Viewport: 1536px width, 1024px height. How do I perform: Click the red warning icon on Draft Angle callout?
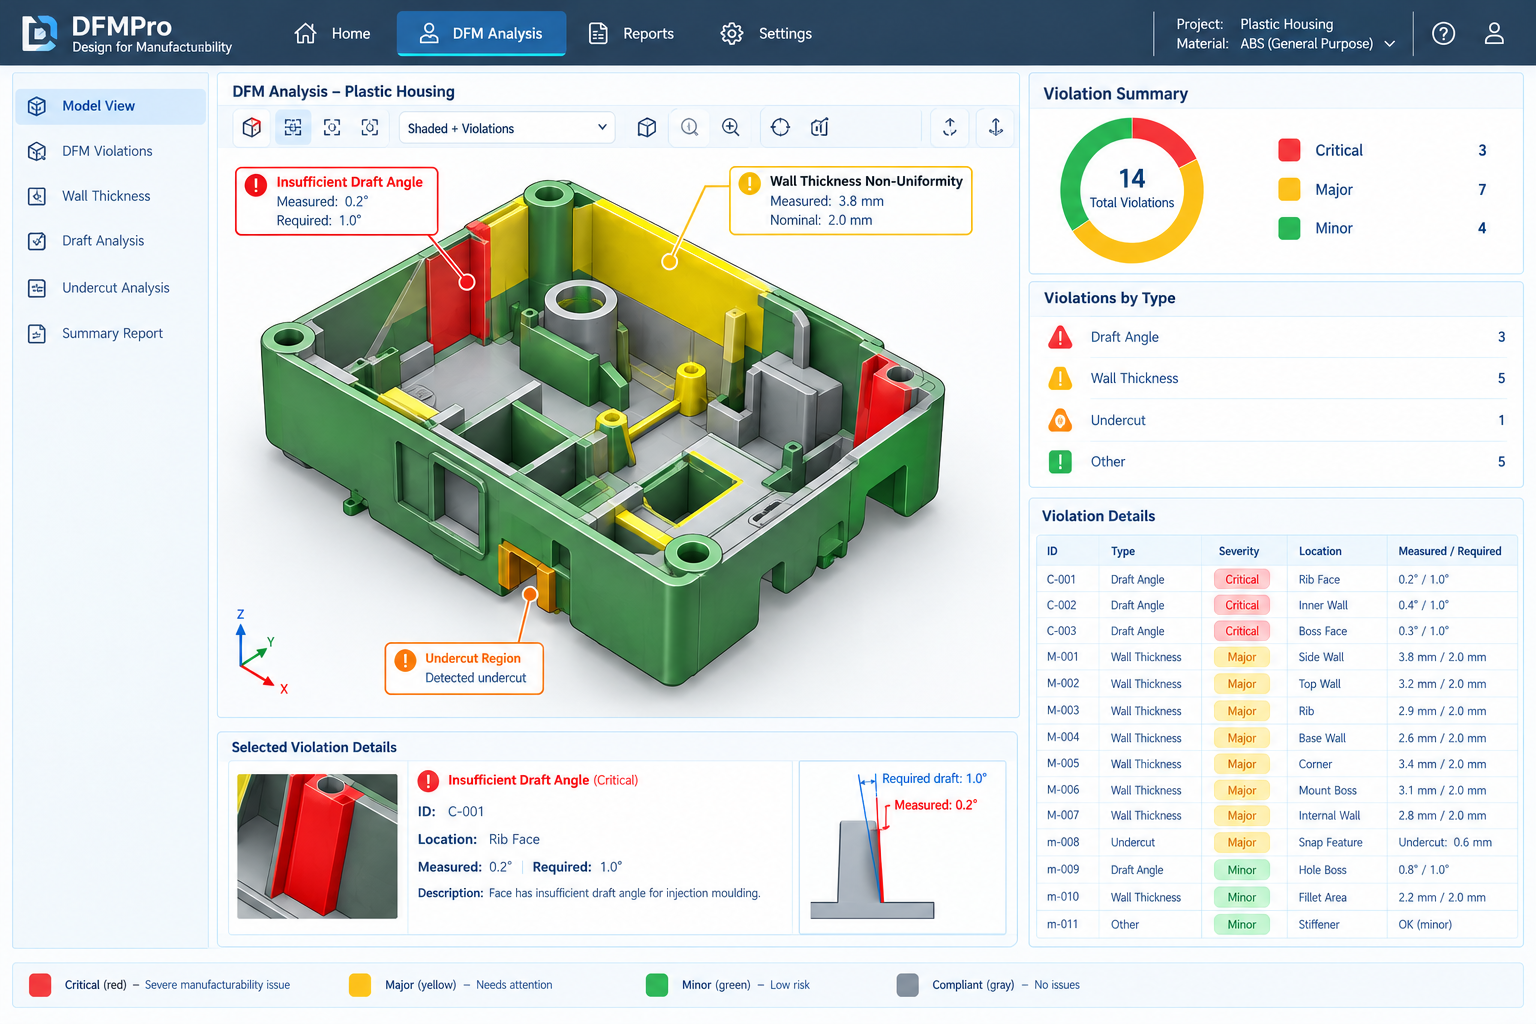tap(256, 185)
